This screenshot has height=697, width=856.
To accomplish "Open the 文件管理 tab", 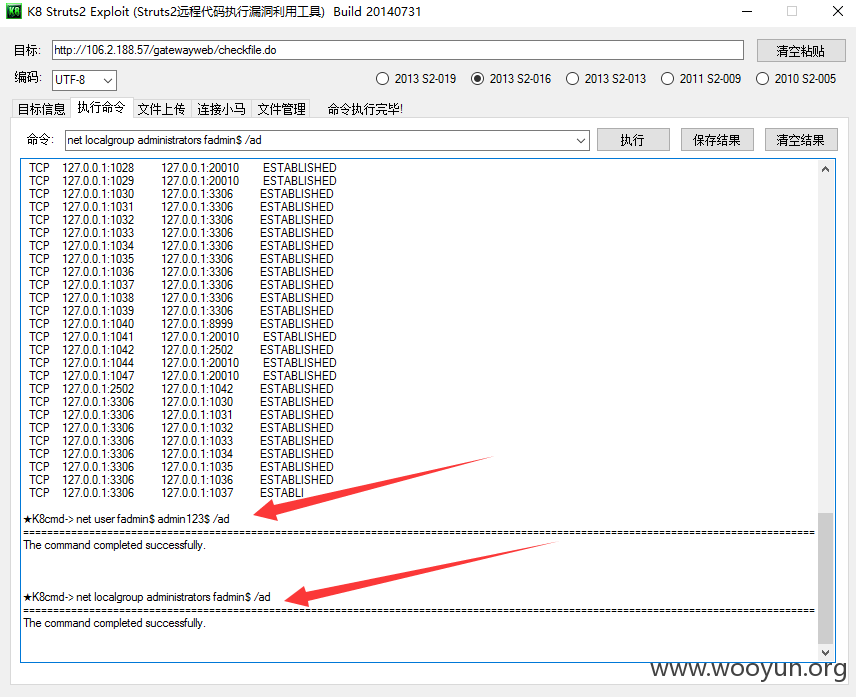I will tap(281, 109).
